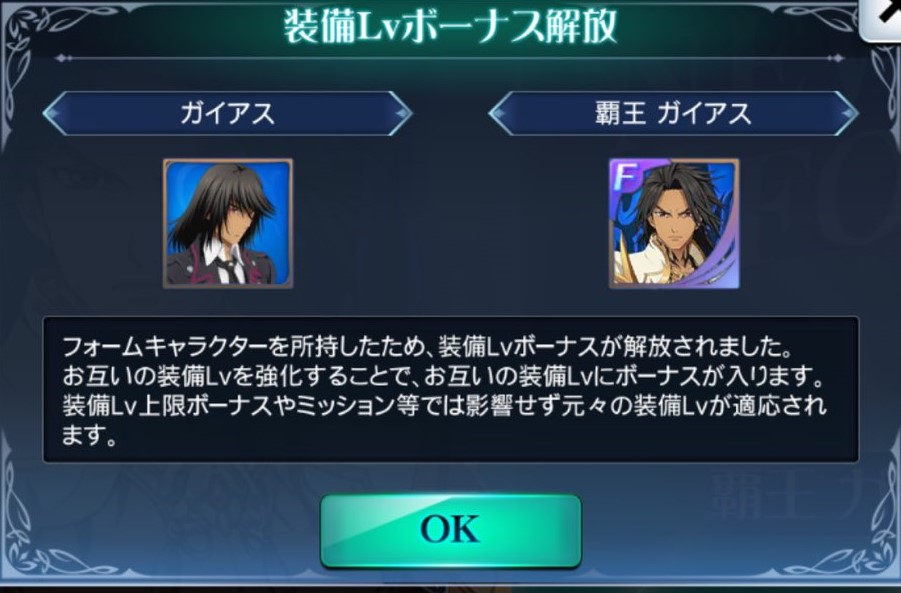Tap the line mentioning 装備Lv上限ボーナス
901x593 pixels.
444,406
